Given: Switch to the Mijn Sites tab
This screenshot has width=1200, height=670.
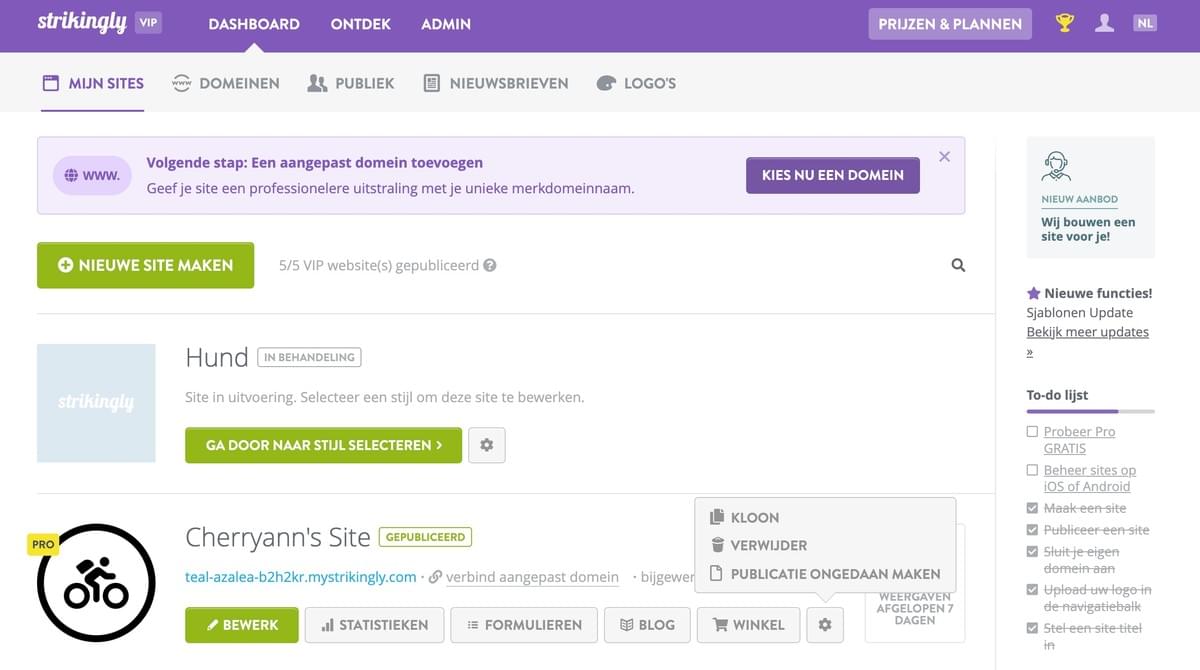Looking at the screenshot, I should pyautogui.click(x=92, y=83).
